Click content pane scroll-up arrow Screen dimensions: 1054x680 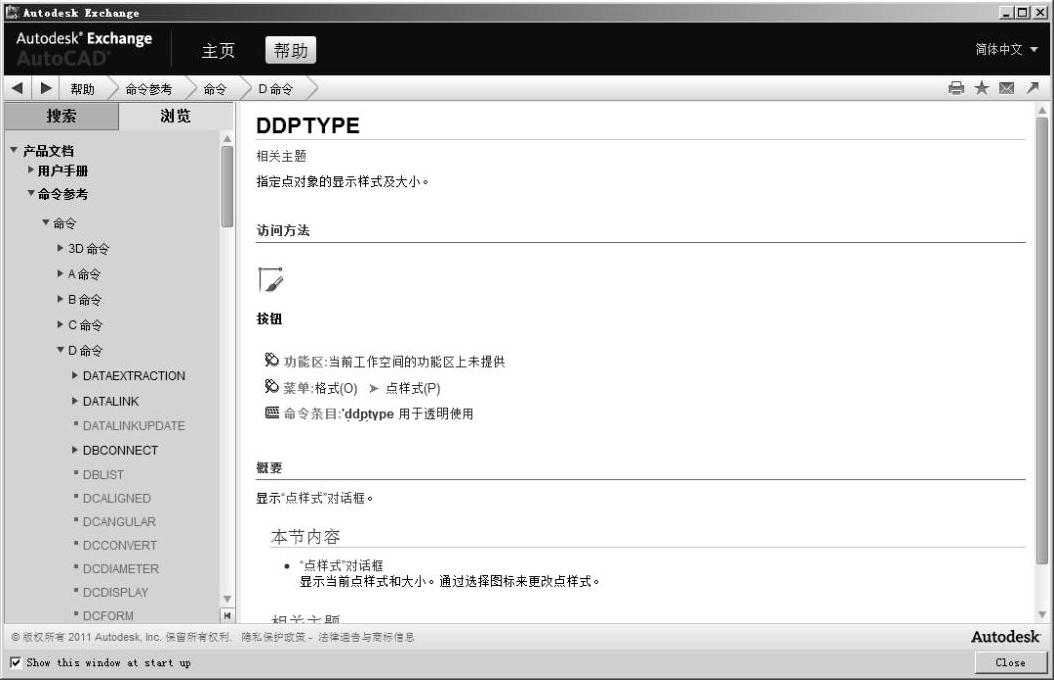(x=1042, y=110)
